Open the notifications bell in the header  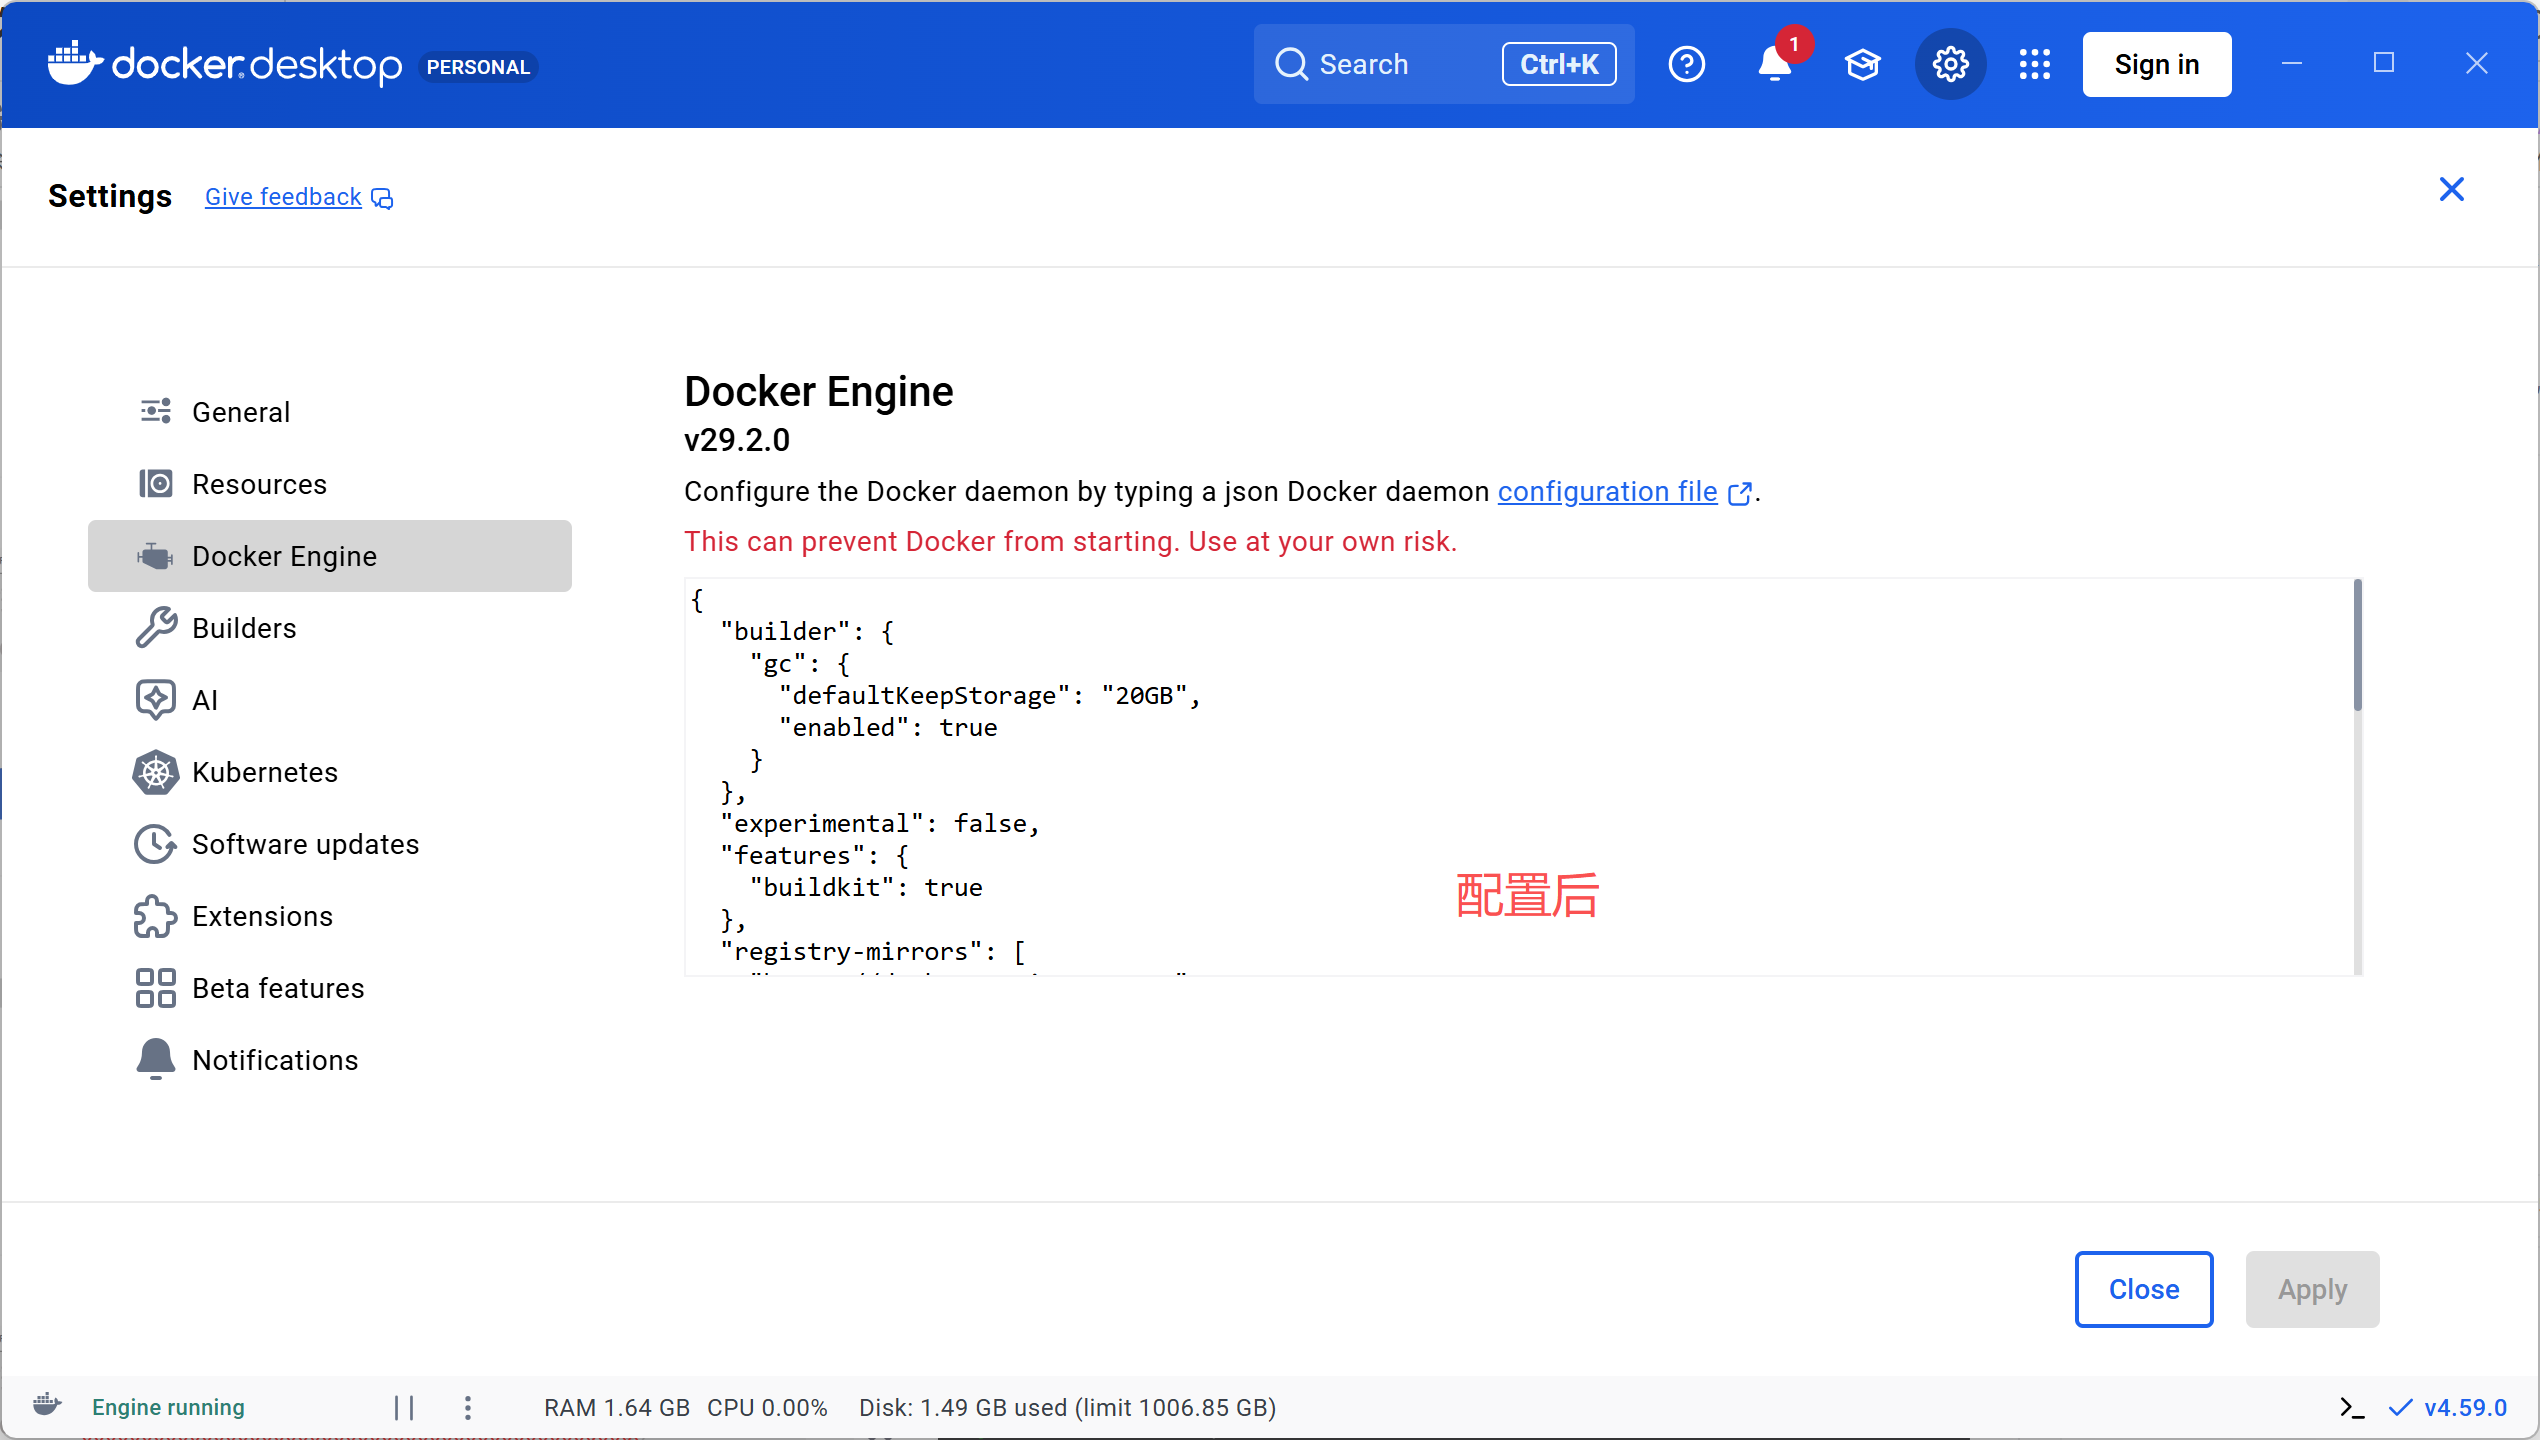point(1774,65)
